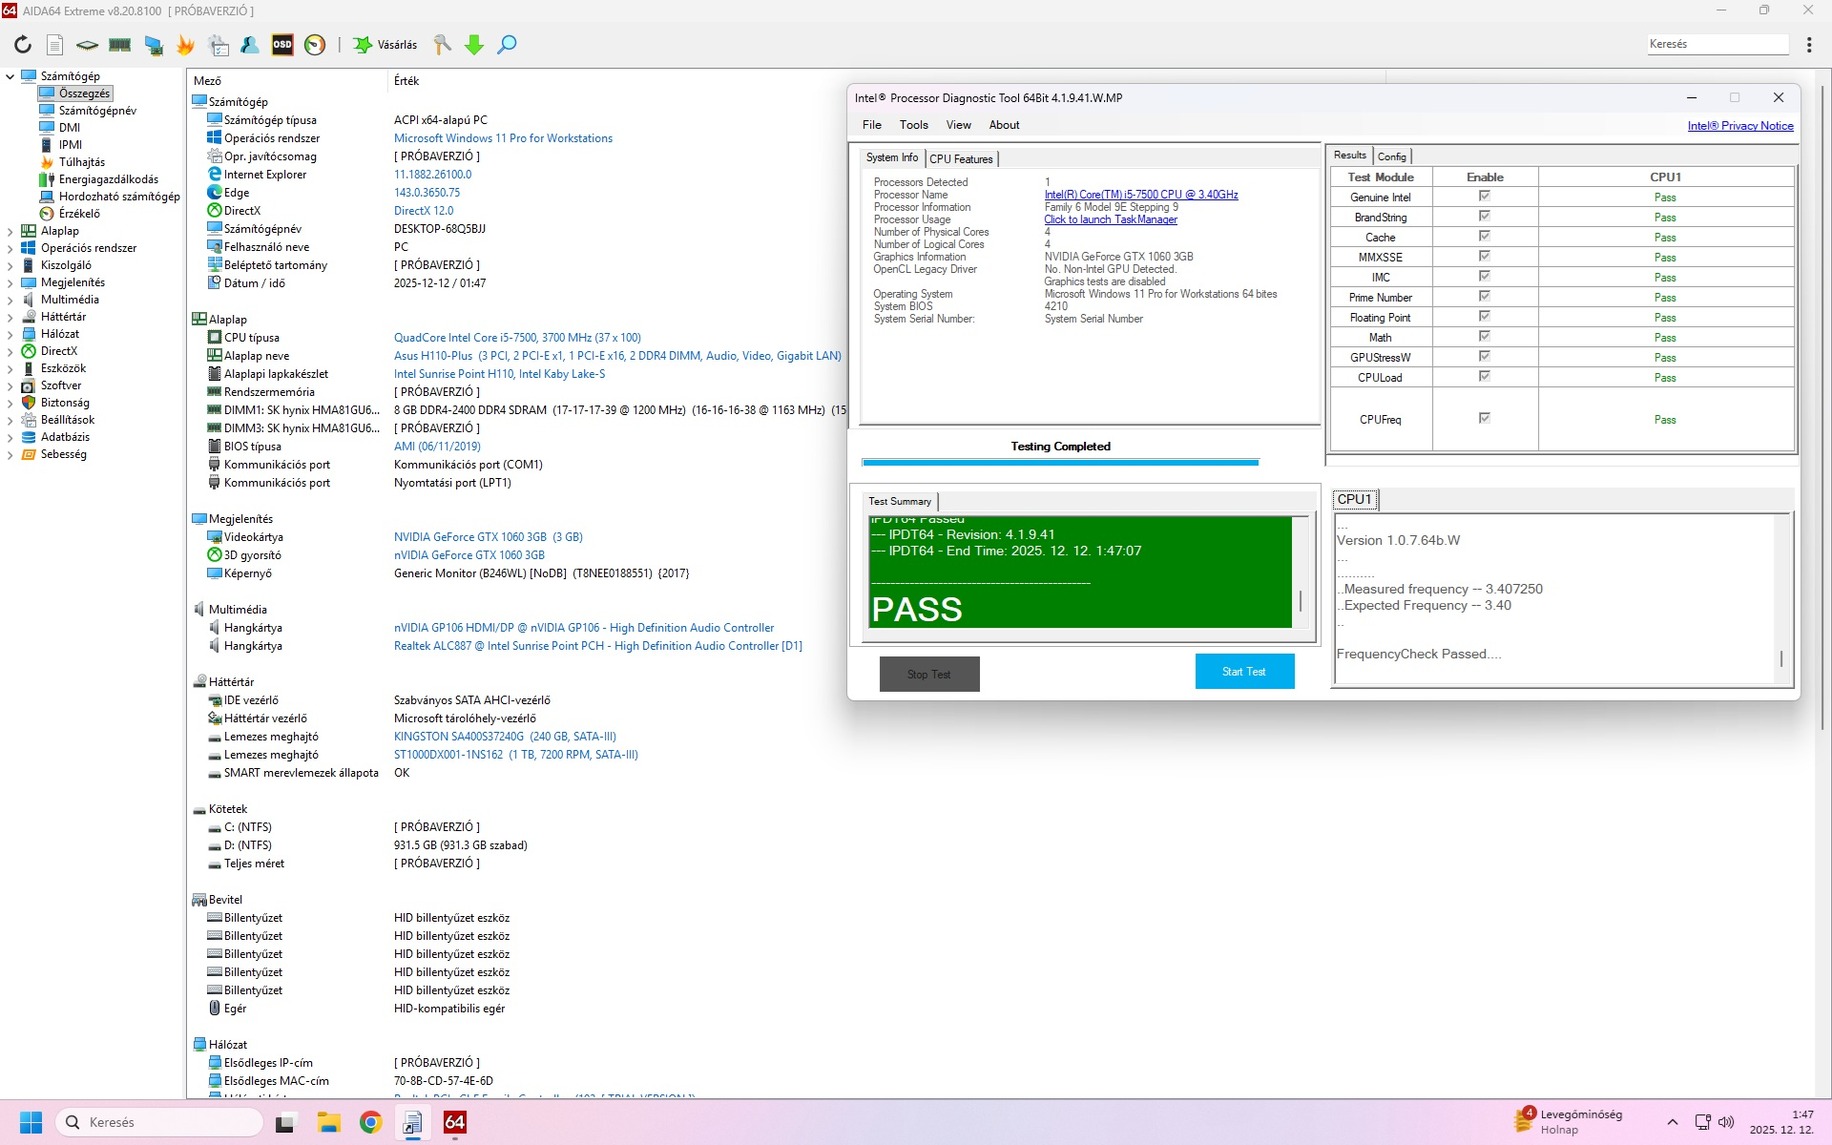Expand the Hálózat tree node
1832x1145 pixels.
click(10, 334)
